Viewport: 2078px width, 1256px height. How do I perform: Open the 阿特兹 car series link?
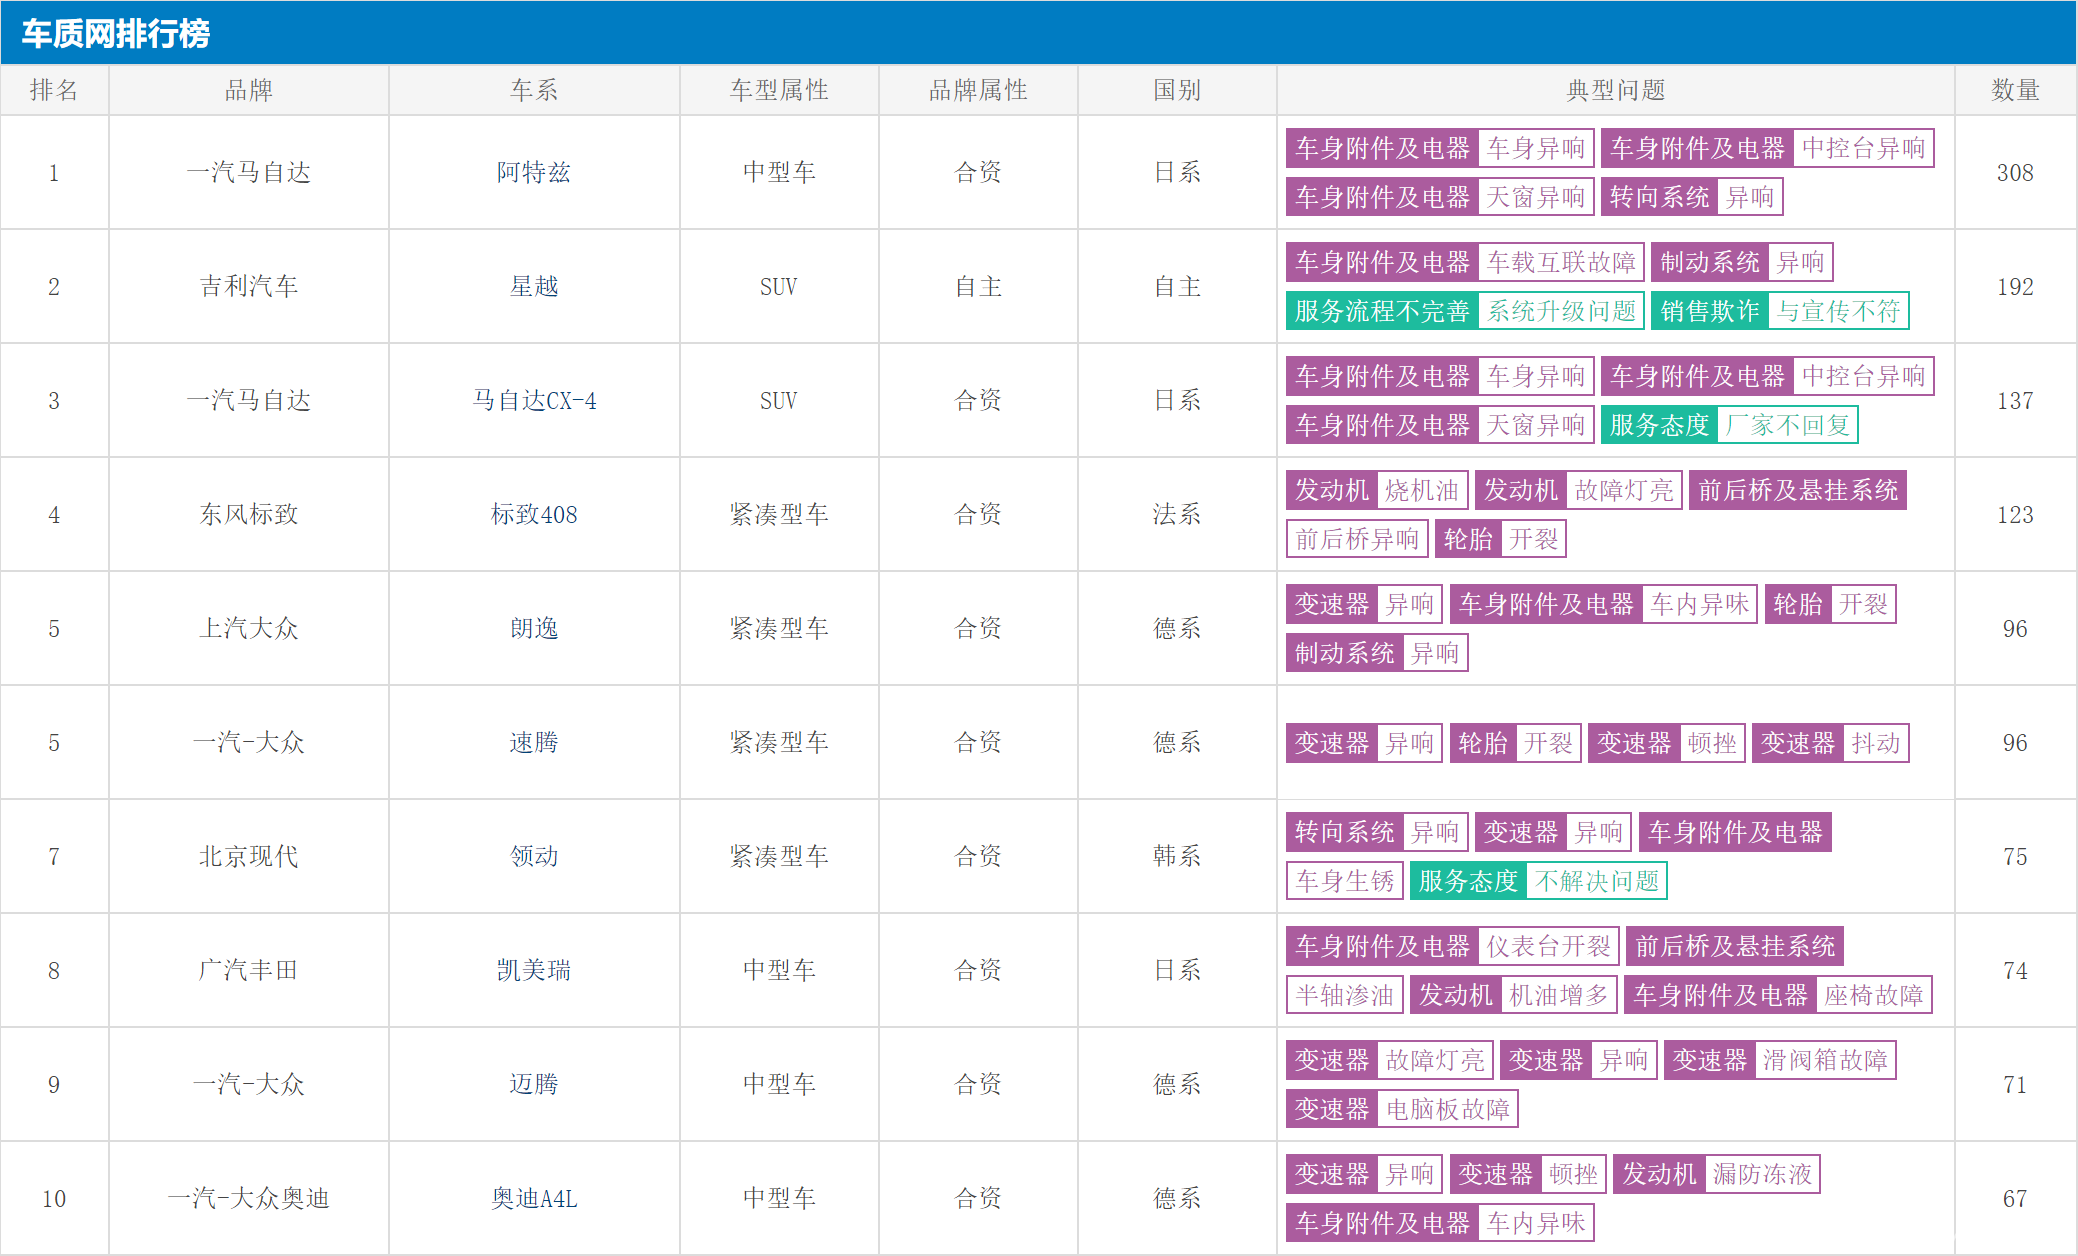pos(533,172)
